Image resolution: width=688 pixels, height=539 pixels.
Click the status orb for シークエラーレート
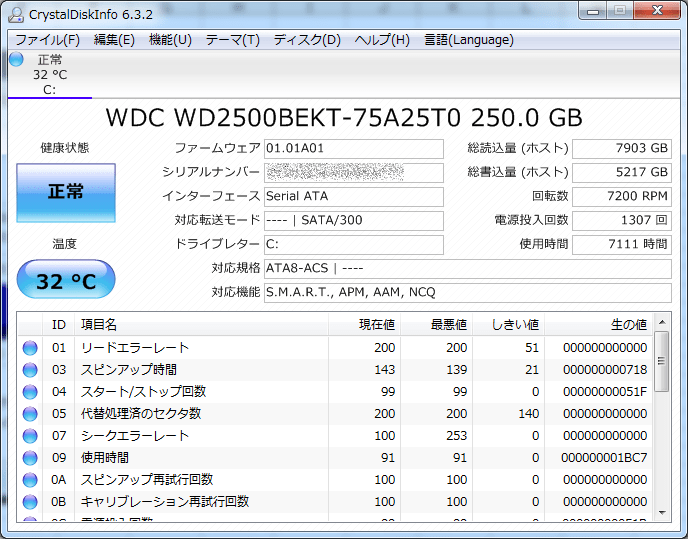[30, 436]
